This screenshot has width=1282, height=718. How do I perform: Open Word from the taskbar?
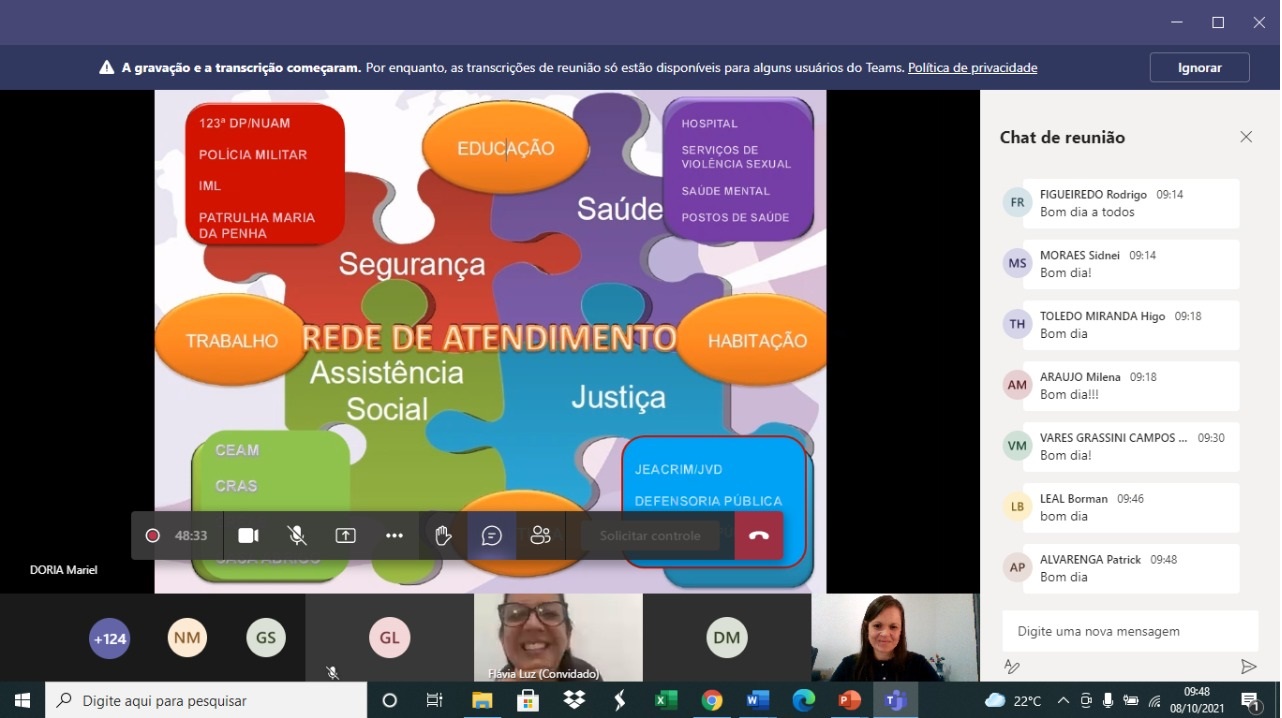[758, 700]
